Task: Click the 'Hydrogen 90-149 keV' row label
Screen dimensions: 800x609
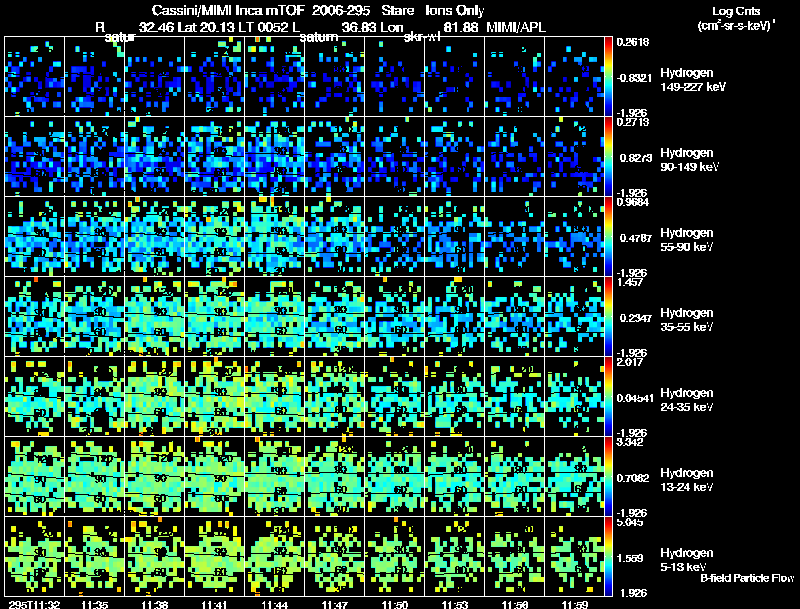Action: click(690, 160)
